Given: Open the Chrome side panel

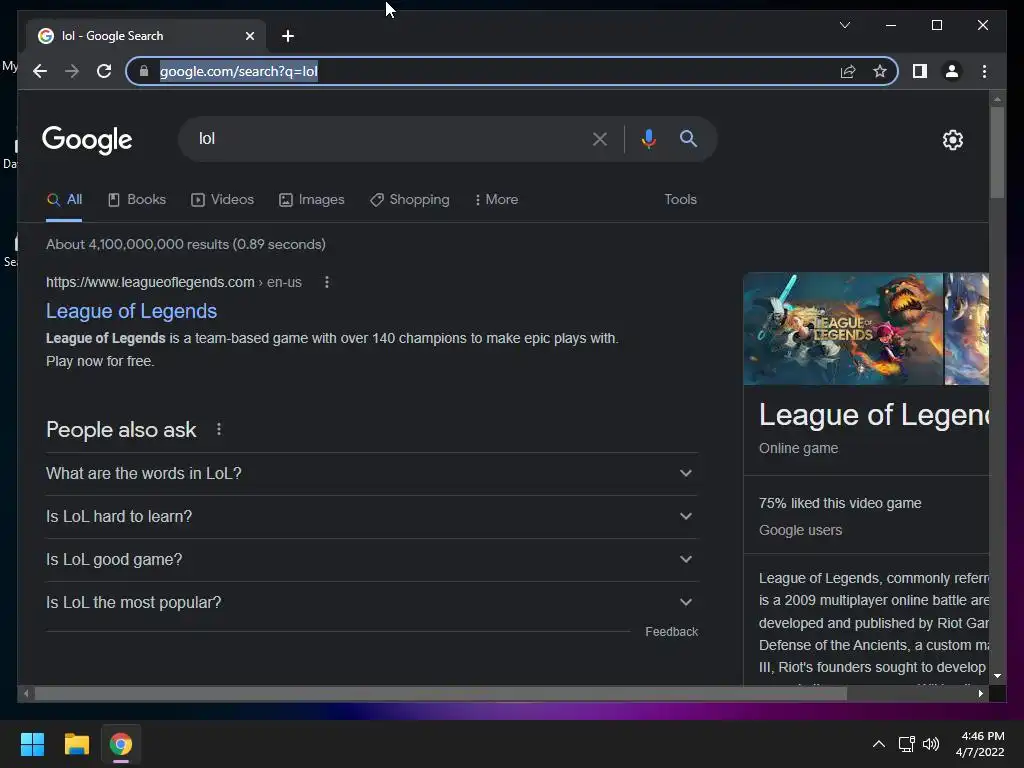Looking at the screenshot, I should tap(920, 71).
